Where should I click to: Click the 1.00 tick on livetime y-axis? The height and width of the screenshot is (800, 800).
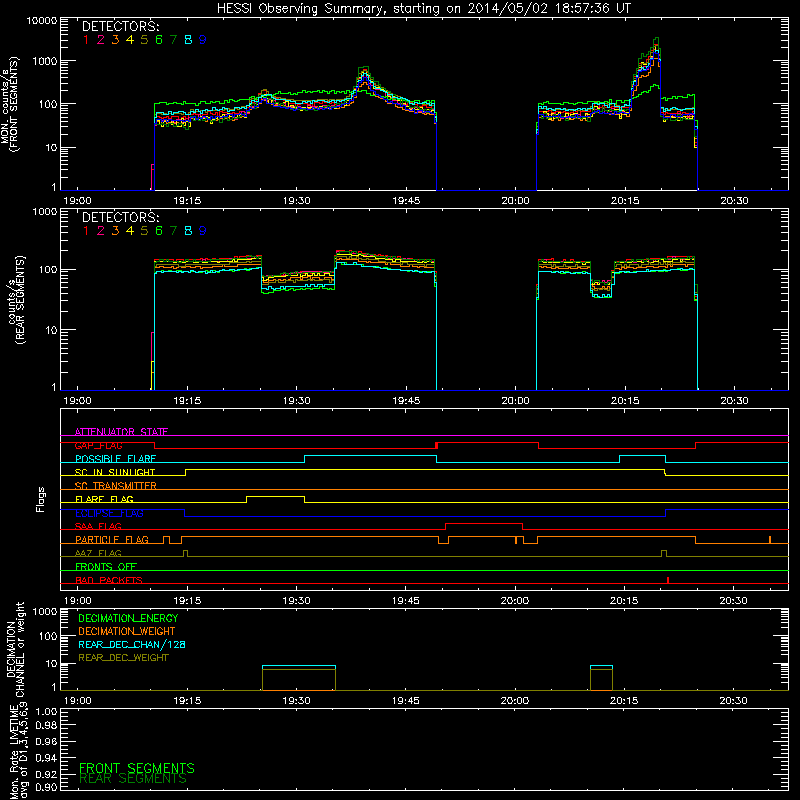pyautogui.click(x=47, y=711)
